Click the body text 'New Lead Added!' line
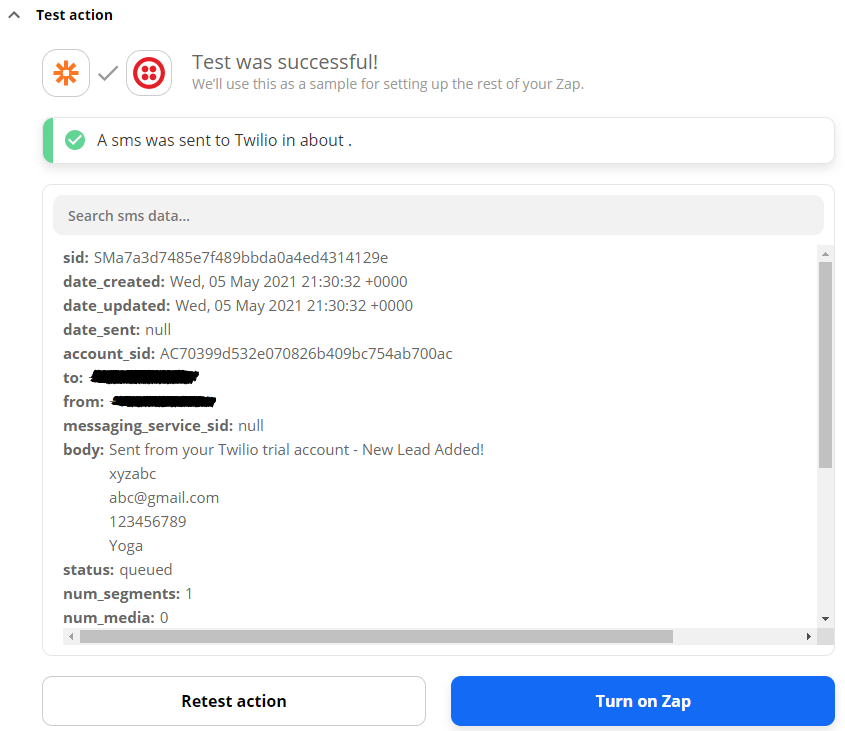The image size is (845, 731). (296, 450)
